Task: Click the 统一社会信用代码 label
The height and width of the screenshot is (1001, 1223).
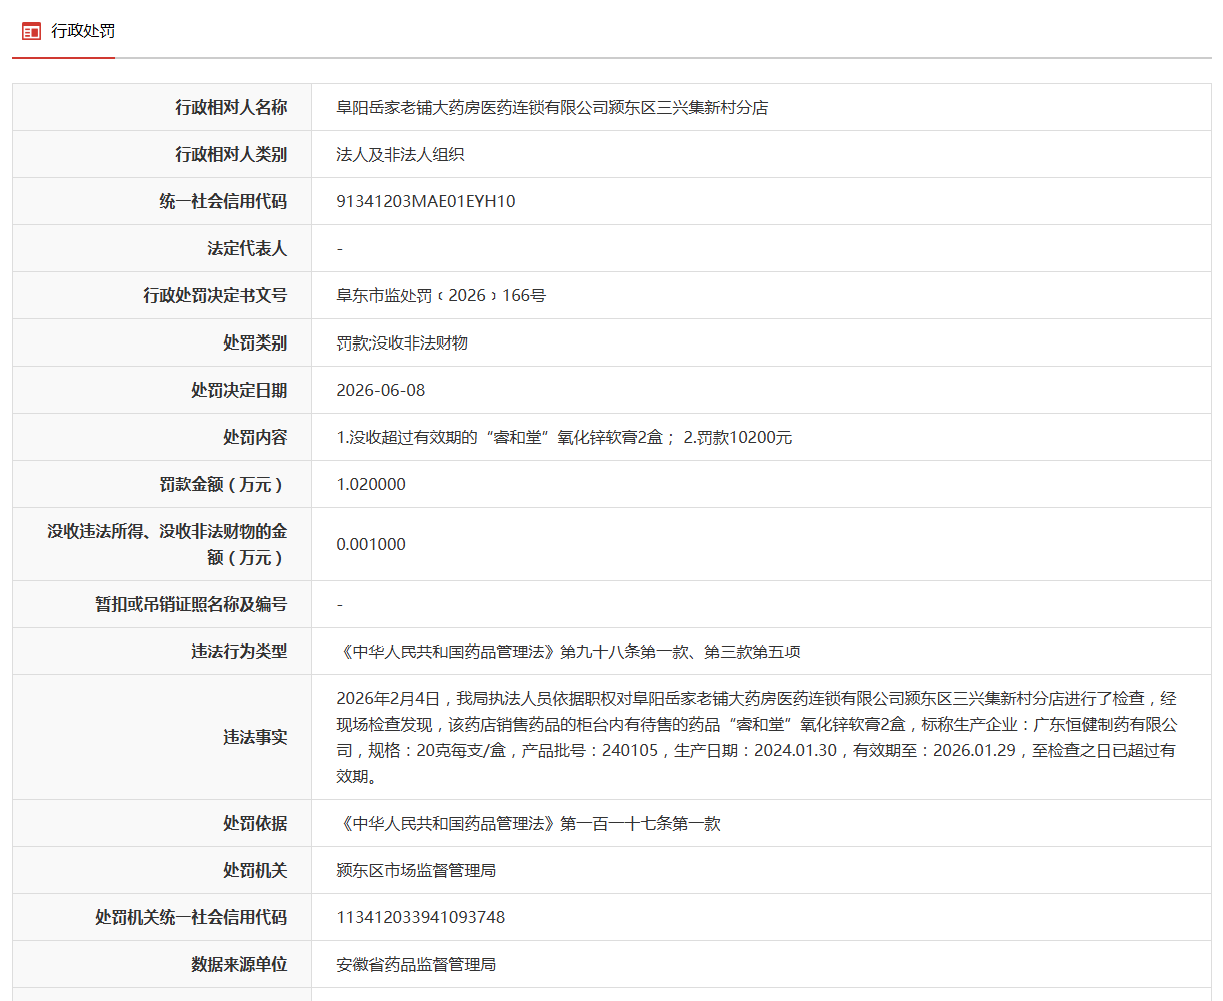Action: click(x=223, y=201)
